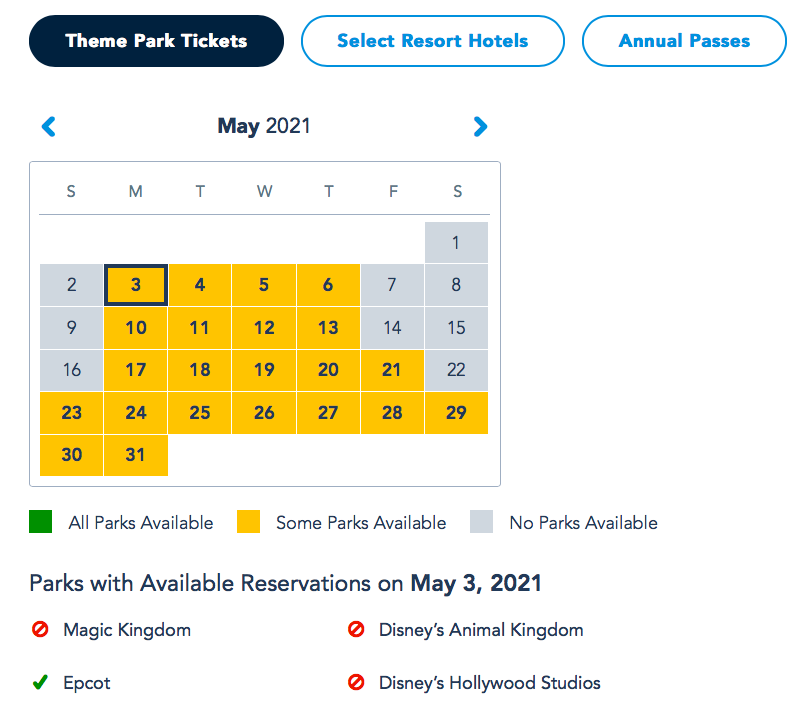Click green All Parks Available swatch
This screenshot has width=809, height=716.
point(41,522)
